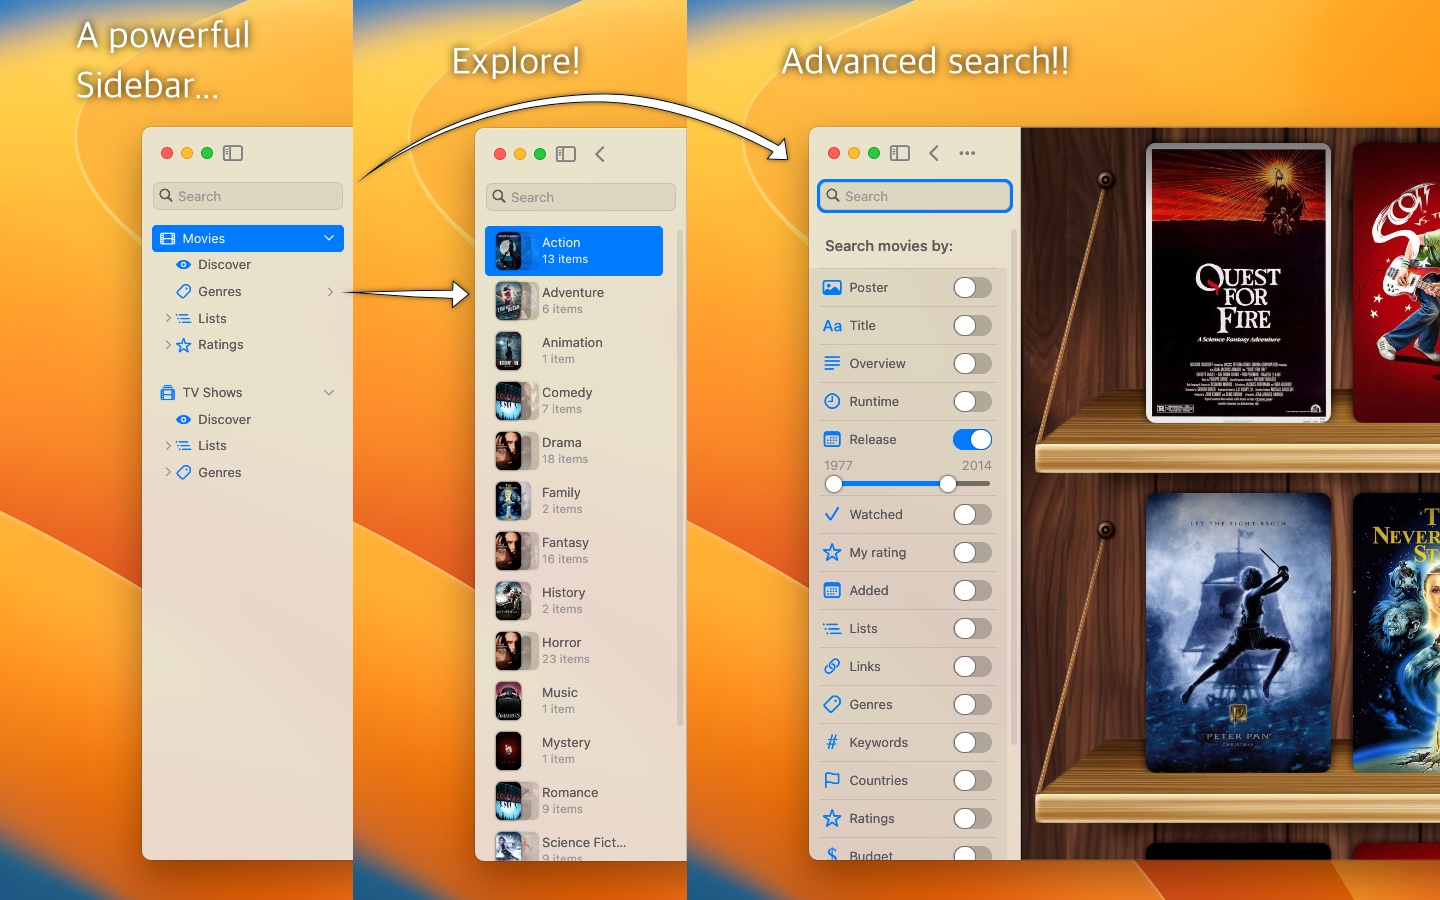Toggle sidebar icon in left window
The width and height of the screenshot is (1440, 900).
click(x=233, y=153)
